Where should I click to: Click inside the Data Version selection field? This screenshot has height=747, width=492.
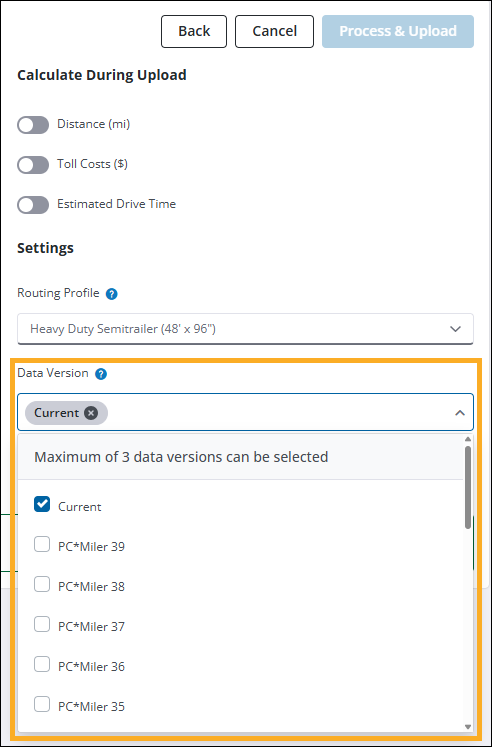pos(245,412)
